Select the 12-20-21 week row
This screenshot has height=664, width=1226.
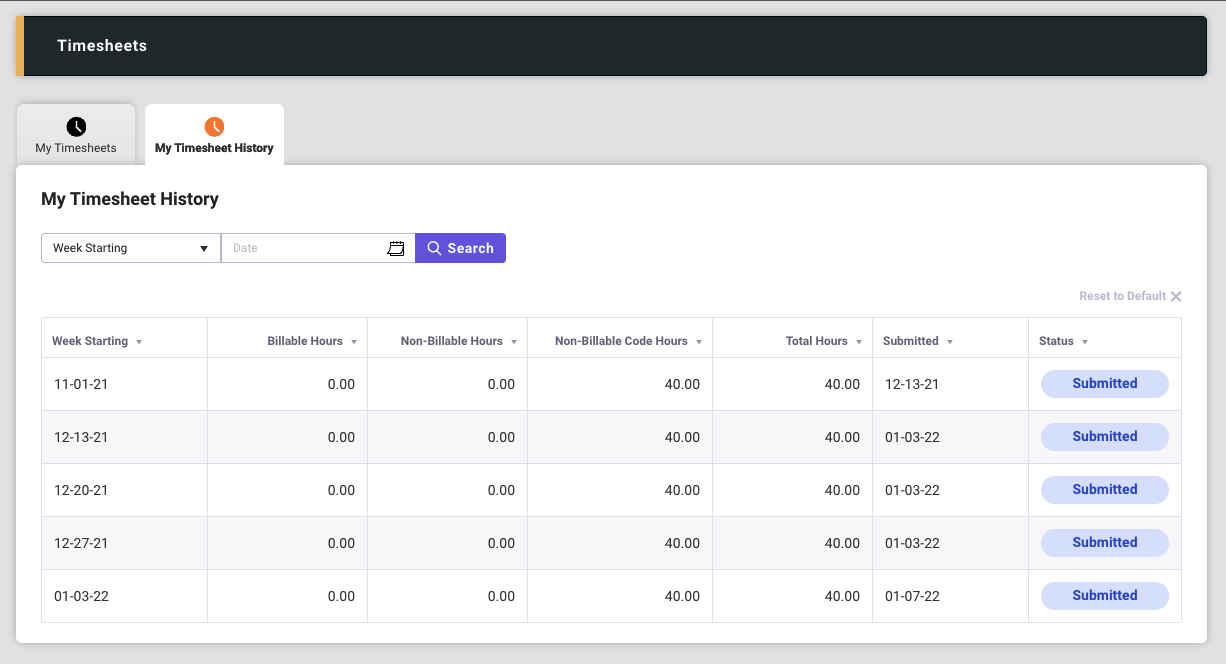coord(81,490)
